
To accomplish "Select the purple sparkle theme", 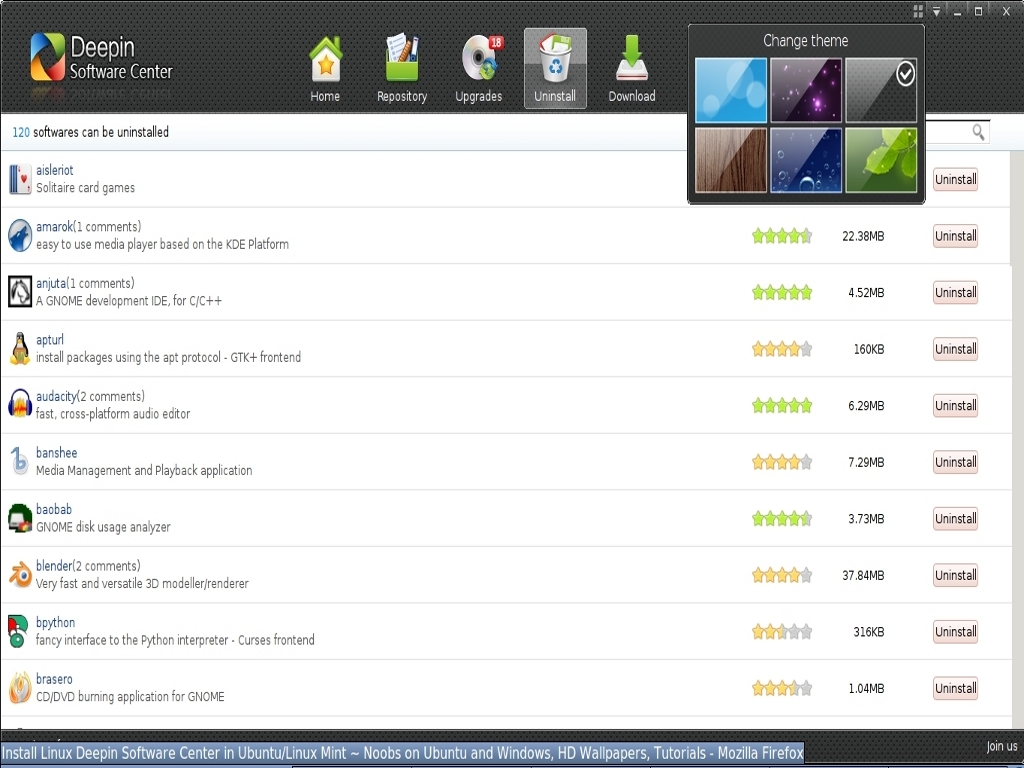I will (806, 90).
